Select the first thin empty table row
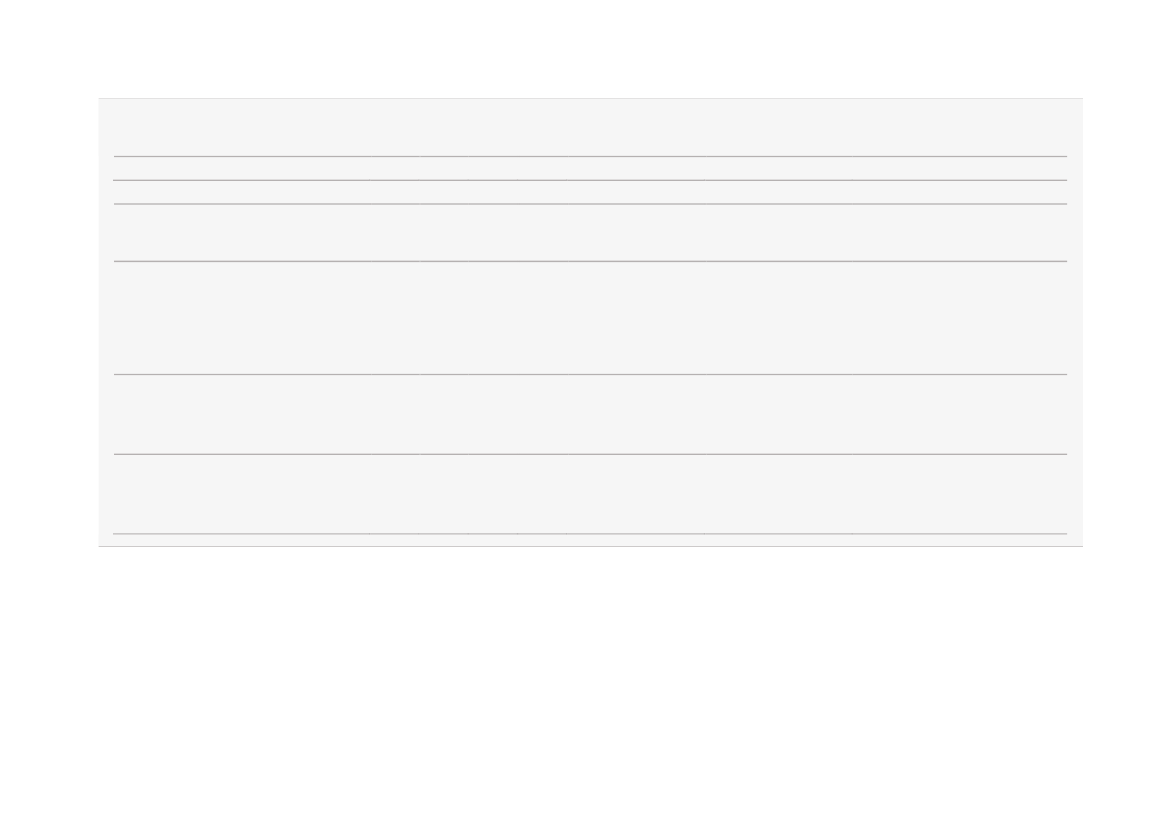1170x827 pixels. pyautogui.click(x=590, y=168)
